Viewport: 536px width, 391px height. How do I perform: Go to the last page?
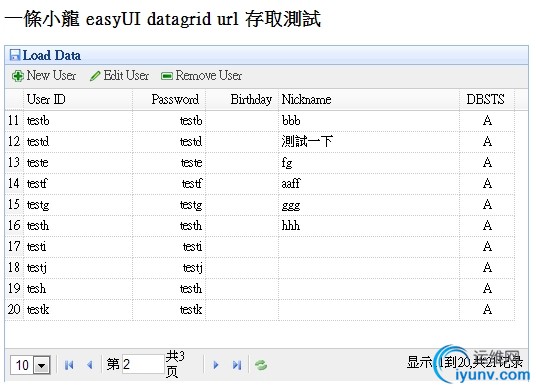237,365
